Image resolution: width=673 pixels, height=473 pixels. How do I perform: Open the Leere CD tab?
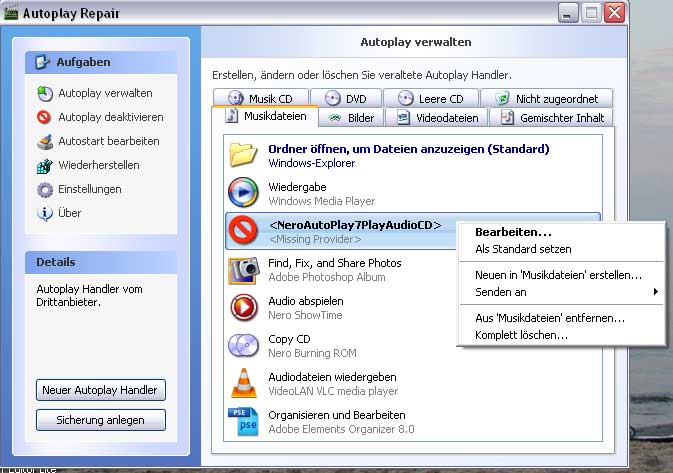point(431,98)
